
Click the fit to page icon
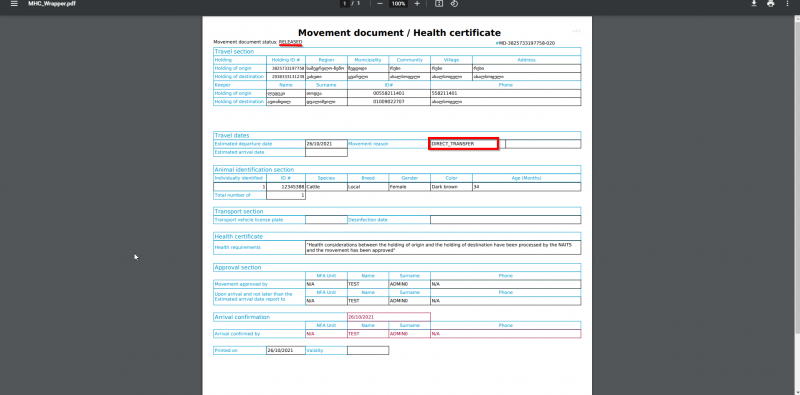[439, 4]
